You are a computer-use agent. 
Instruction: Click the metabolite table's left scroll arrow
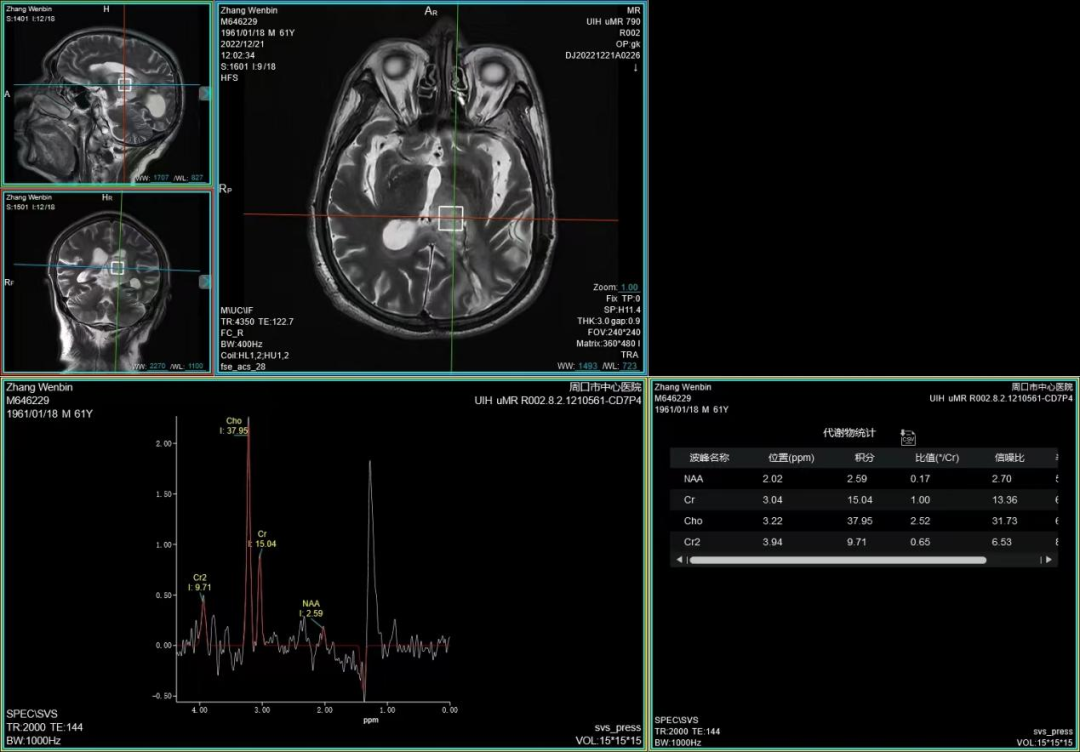click(x=679, y=560)
